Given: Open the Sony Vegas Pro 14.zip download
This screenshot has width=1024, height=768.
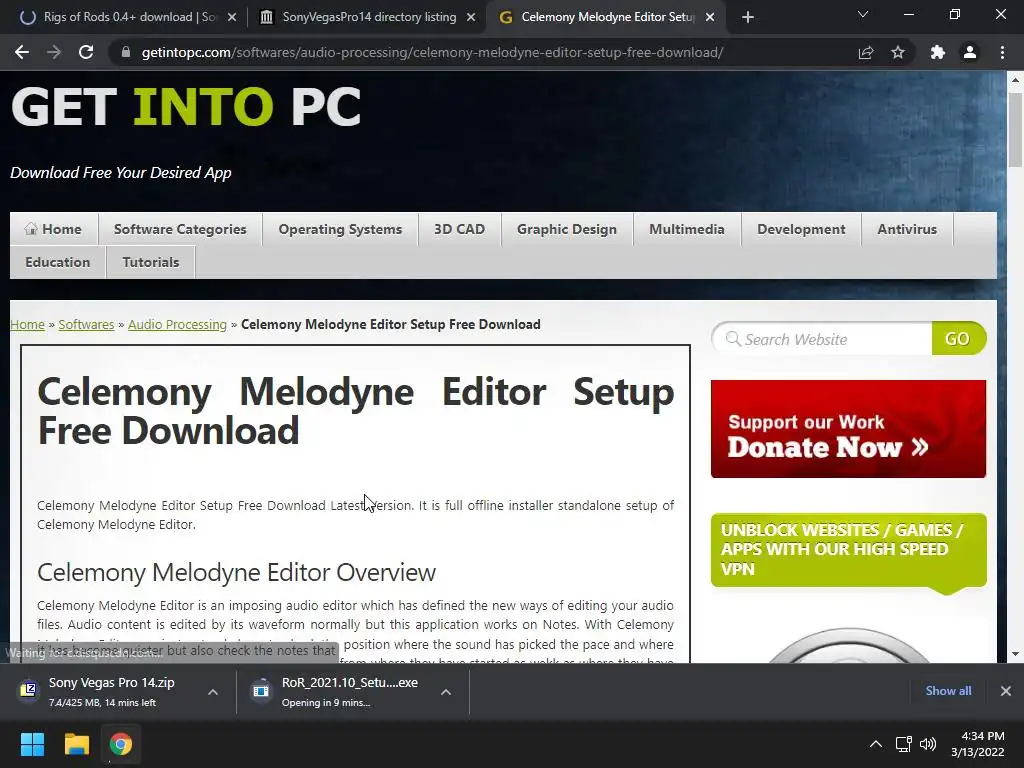Looking at the screenshot, I should tap(104, 691).
